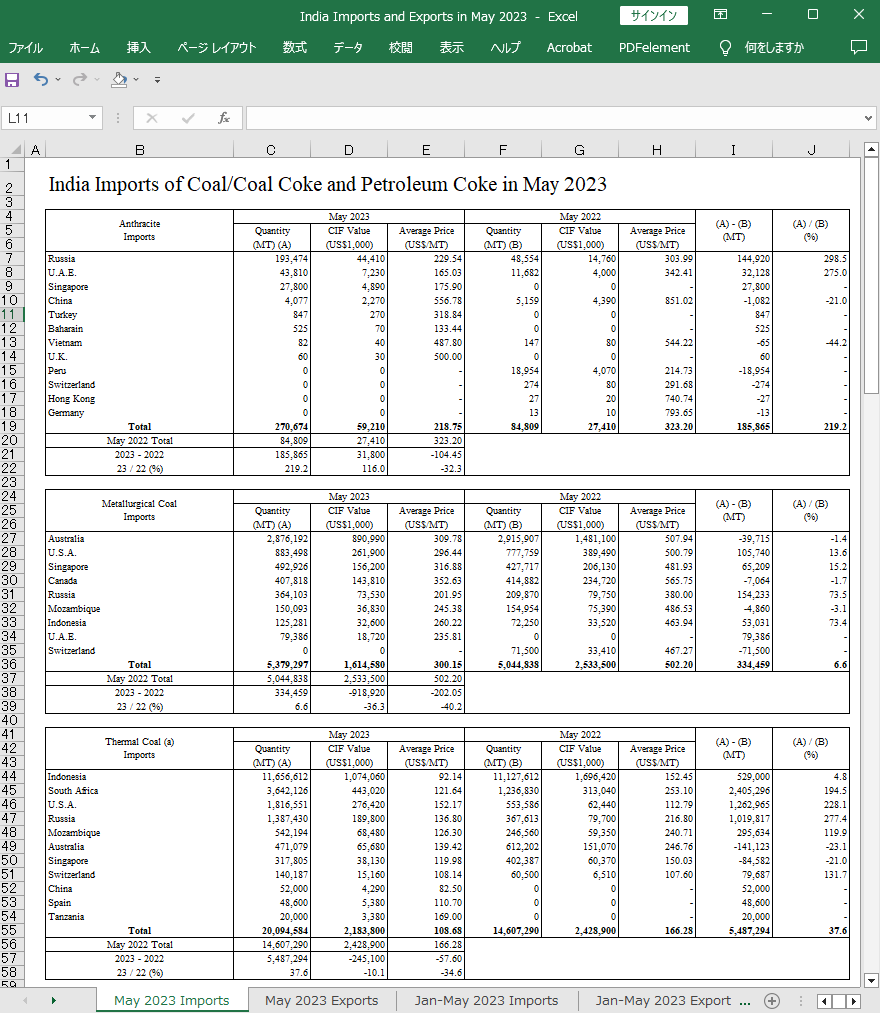Viewport: 880px width, 1013px height.
Task: Switch to May 2023 Exports sheet tab
Action: (x=322, y=1001)
